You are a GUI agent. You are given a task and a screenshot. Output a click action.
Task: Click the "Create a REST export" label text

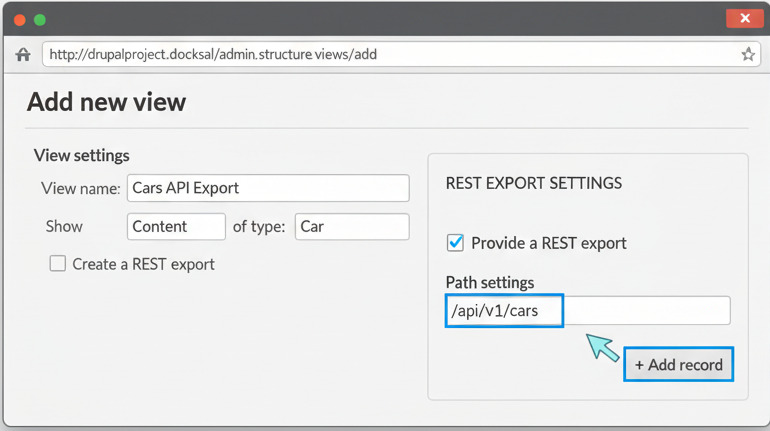[x=143, y=264]
